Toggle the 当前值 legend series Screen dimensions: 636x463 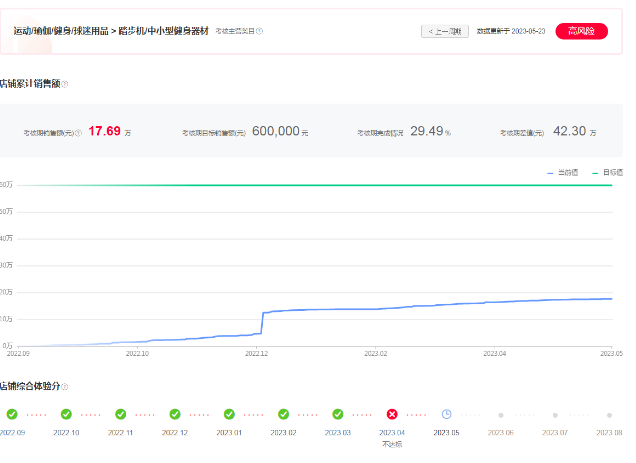tap(563, 172)
